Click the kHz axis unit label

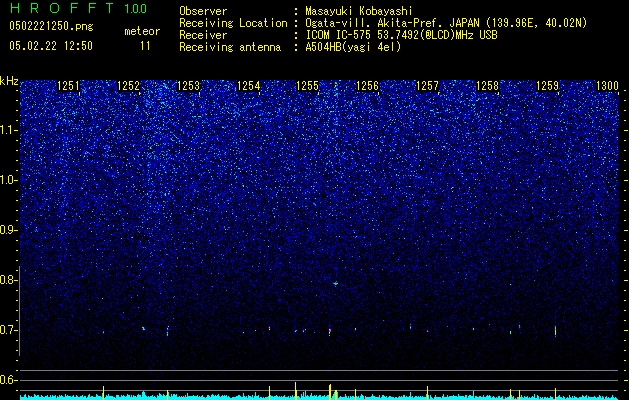click(9, 82)
